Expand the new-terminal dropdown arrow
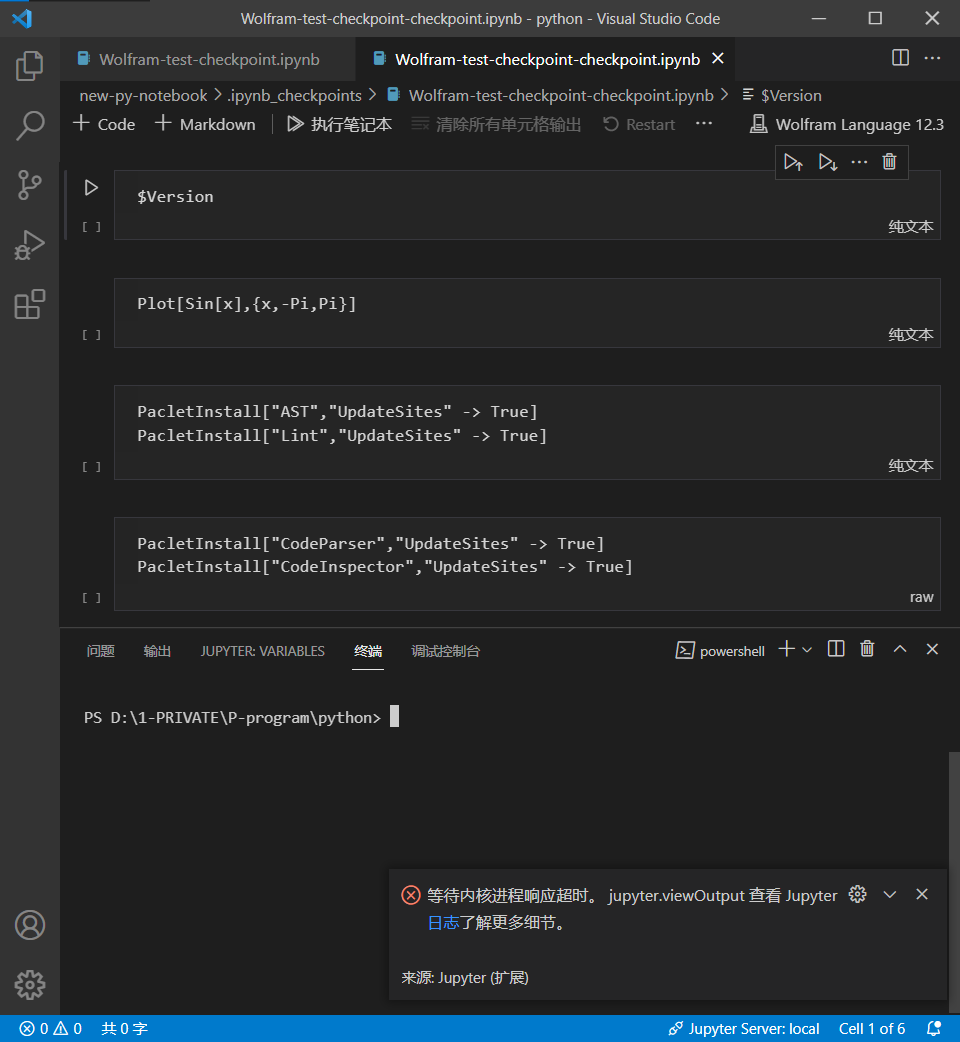The image size is (960, 1042). 806,649
